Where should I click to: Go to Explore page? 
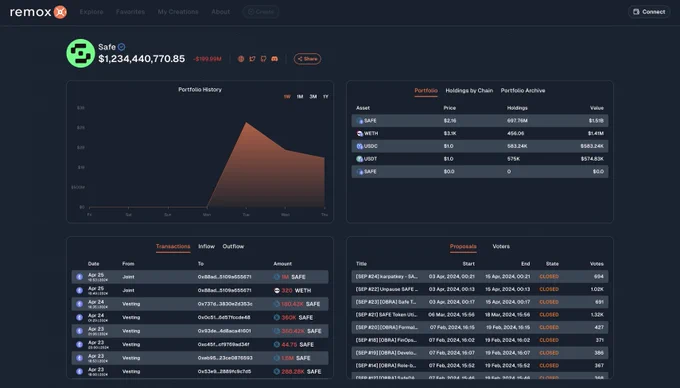tap(92, 12)
